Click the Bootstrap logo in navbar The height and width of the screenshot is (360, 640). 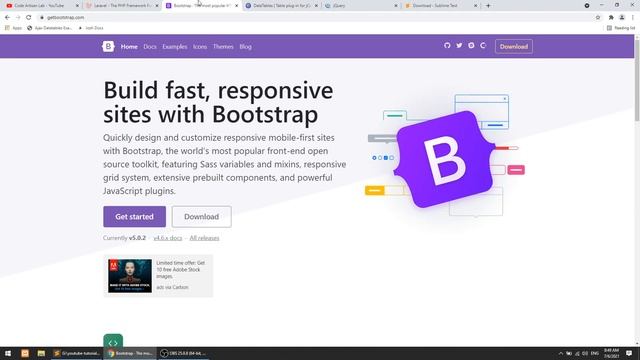[108, 47]
